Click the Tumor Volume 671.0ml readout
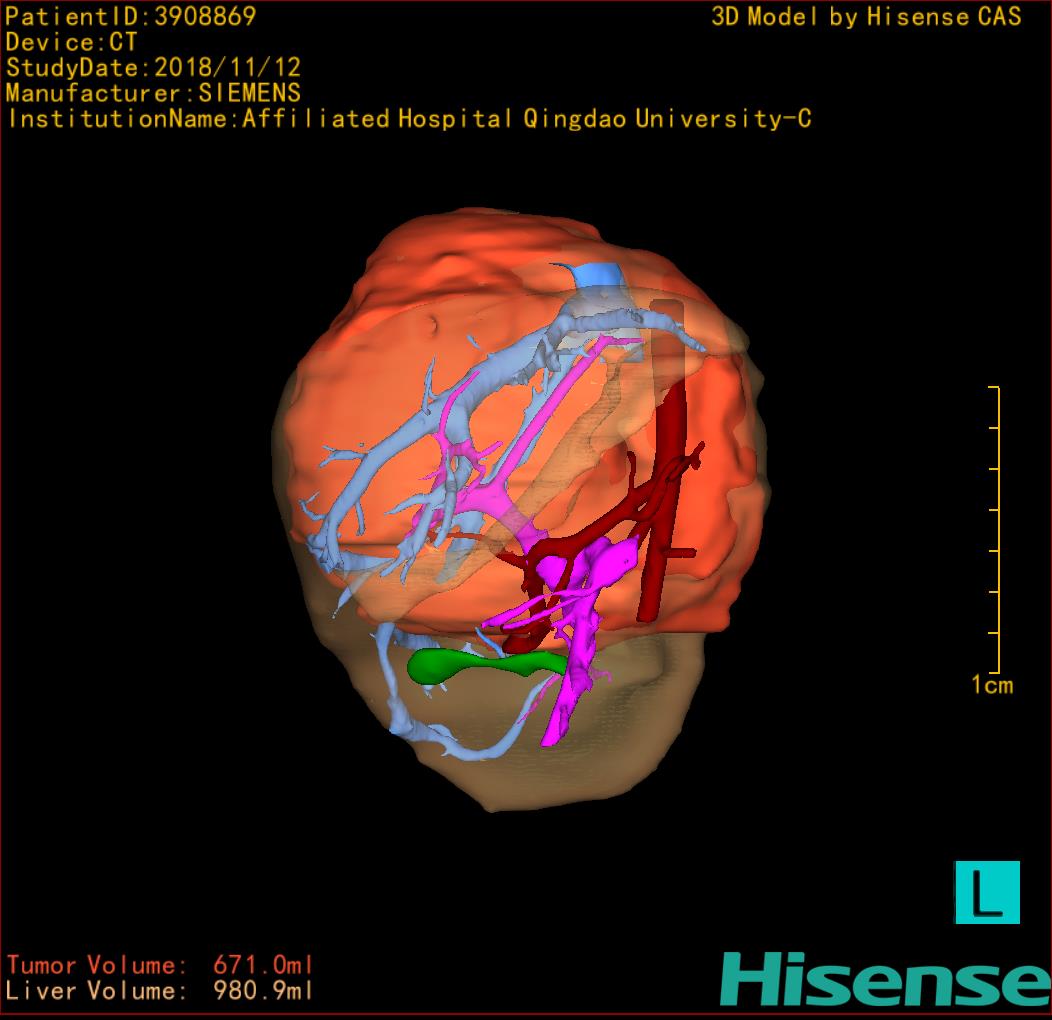The width and height of the screenshot is (1052, 1020). point(160,965)
